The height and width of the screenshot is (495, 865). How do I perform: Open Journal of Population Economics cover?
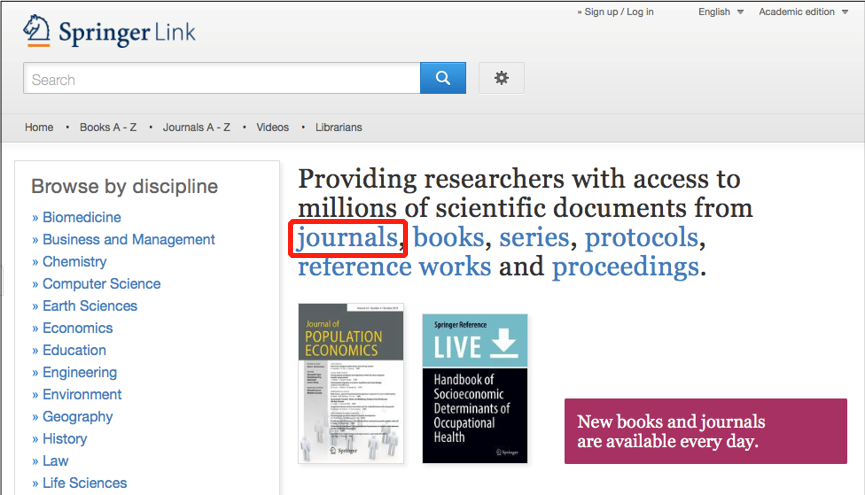(351, 384)
